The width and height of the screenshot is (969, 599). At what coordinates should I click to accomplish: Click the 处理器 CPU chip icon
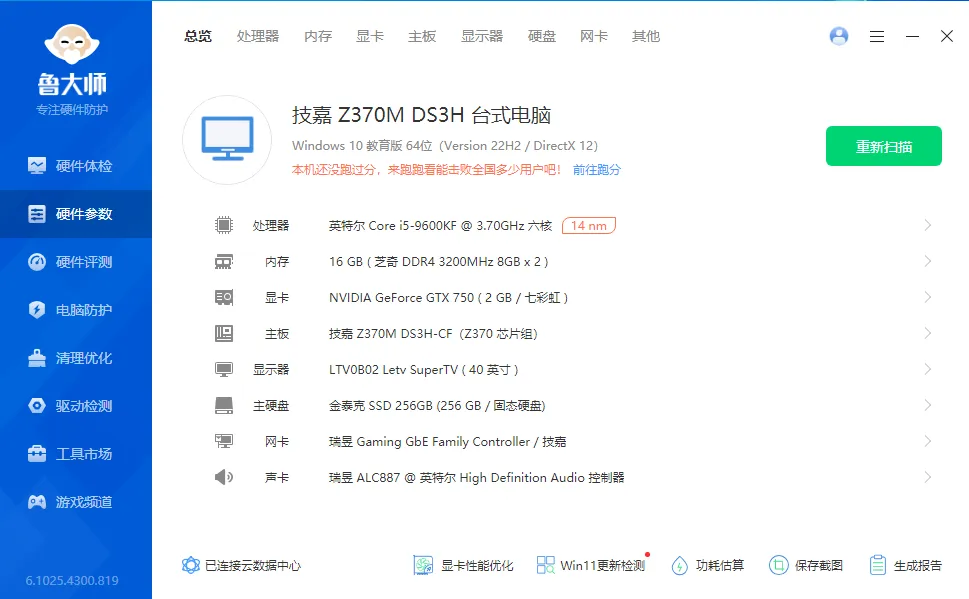click(224, 225)
